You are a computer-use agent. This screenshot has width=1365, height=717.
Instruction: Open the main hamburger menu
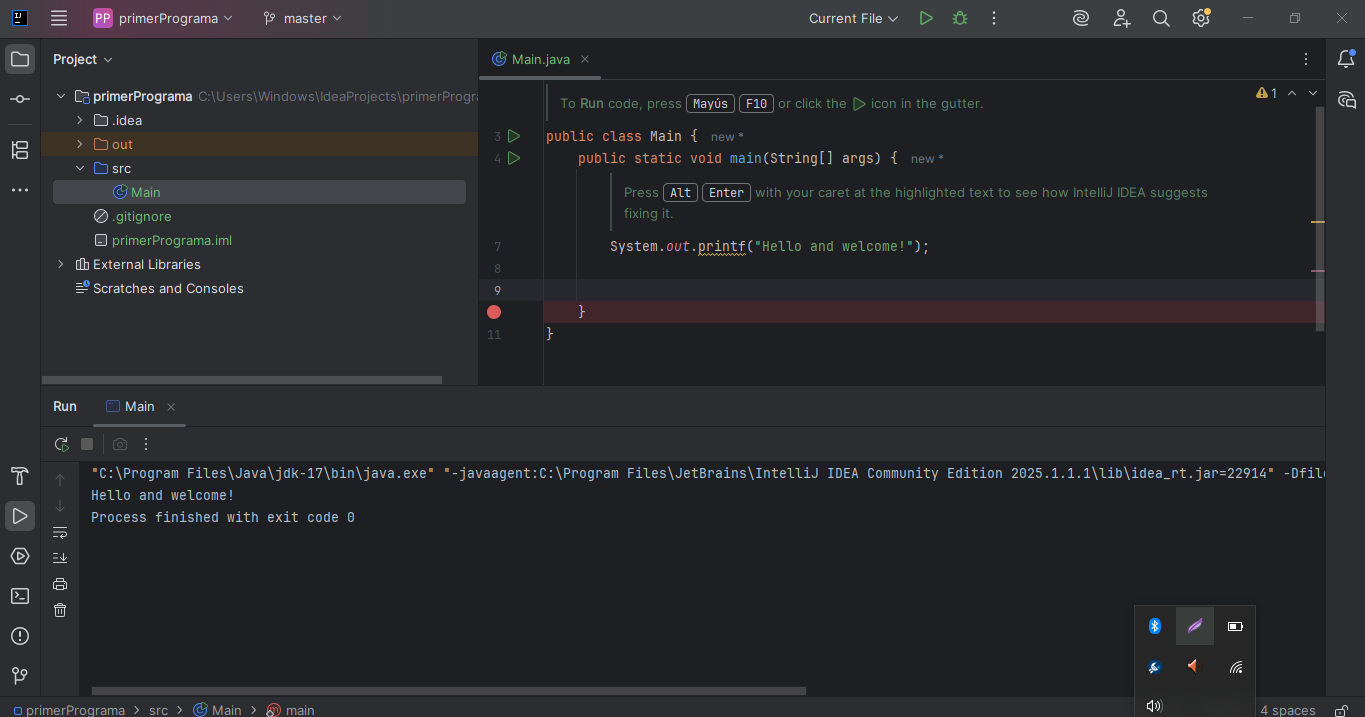(x=59, y=18)
